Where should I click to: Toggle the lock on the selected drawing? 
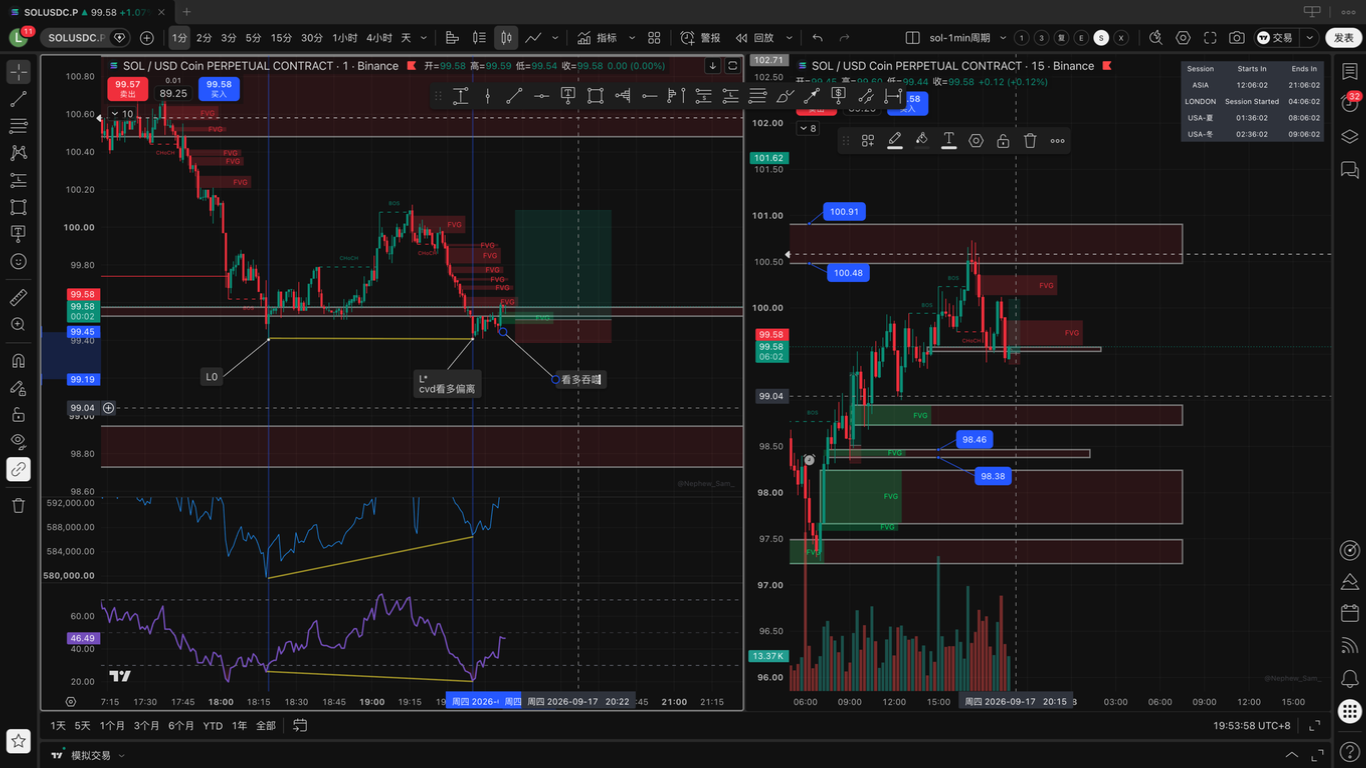pos(1003,141)
